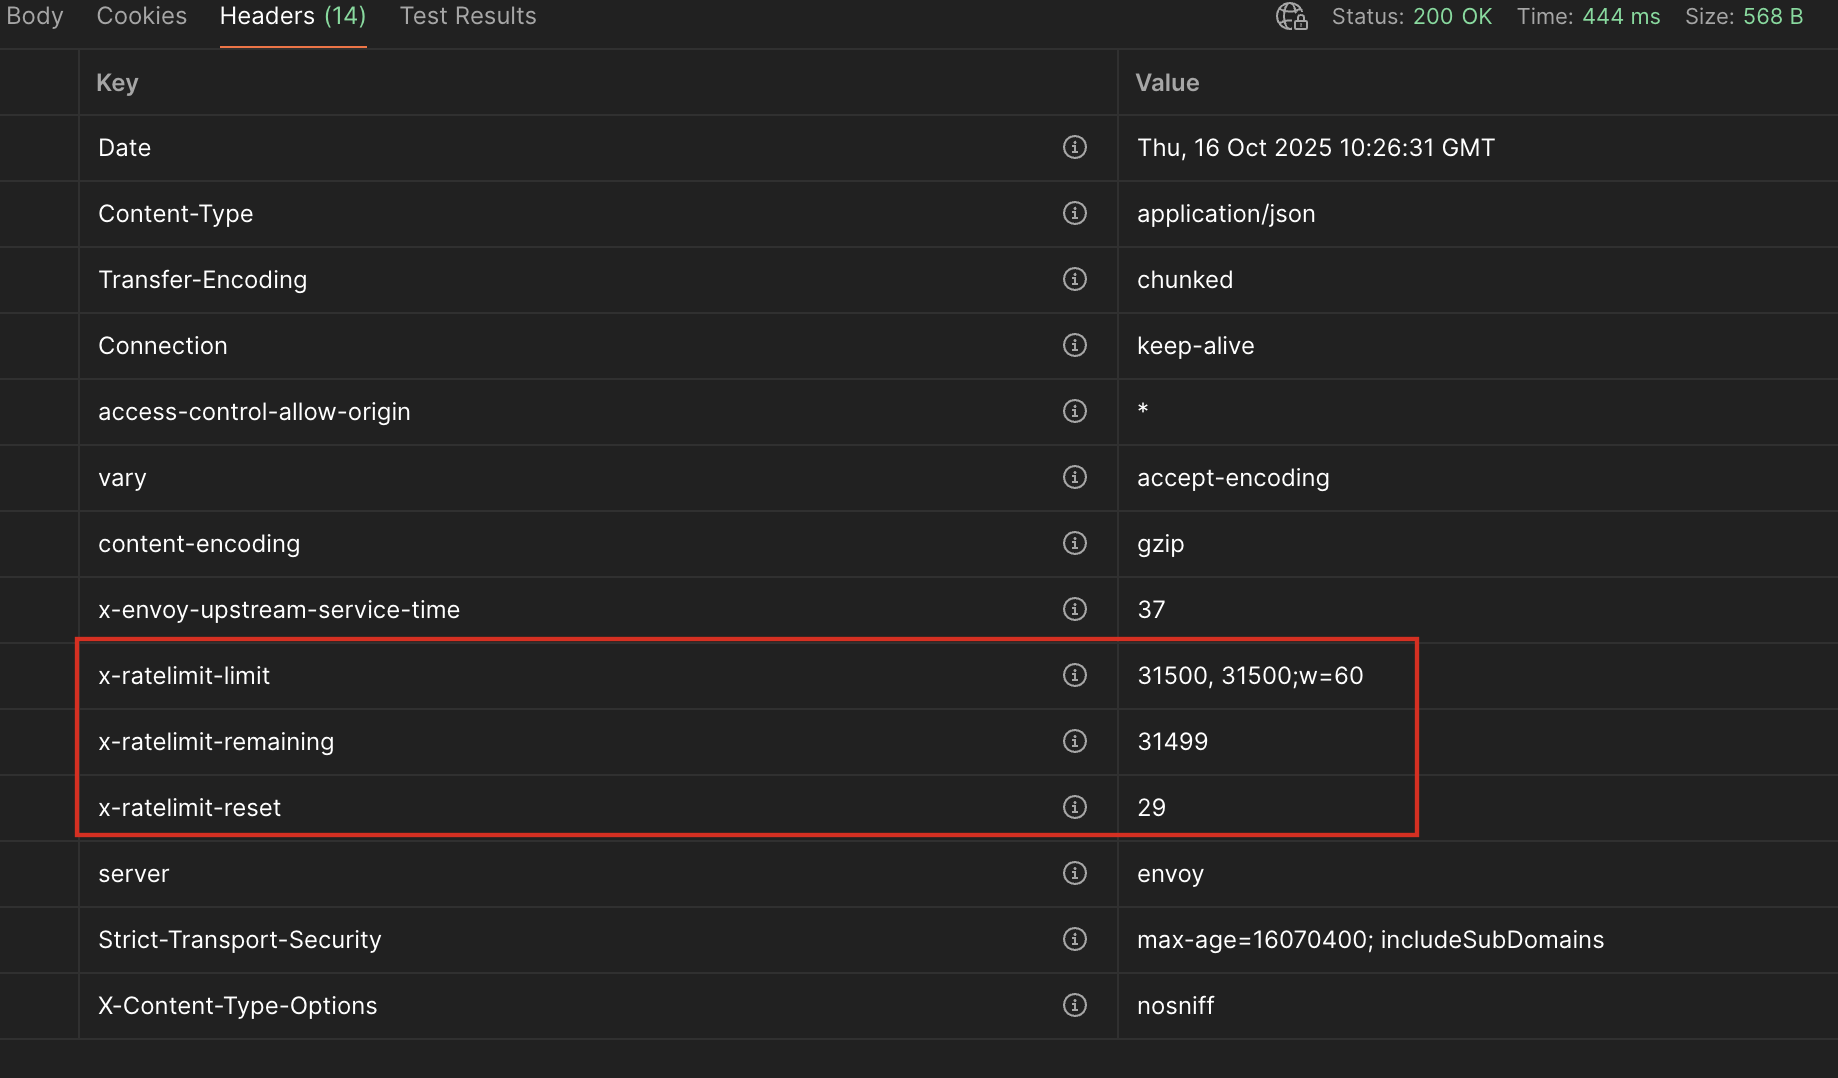This screenshot has height=1078, width=1838.
Task: Select the gzip value
Action: tap(1161, 544)
